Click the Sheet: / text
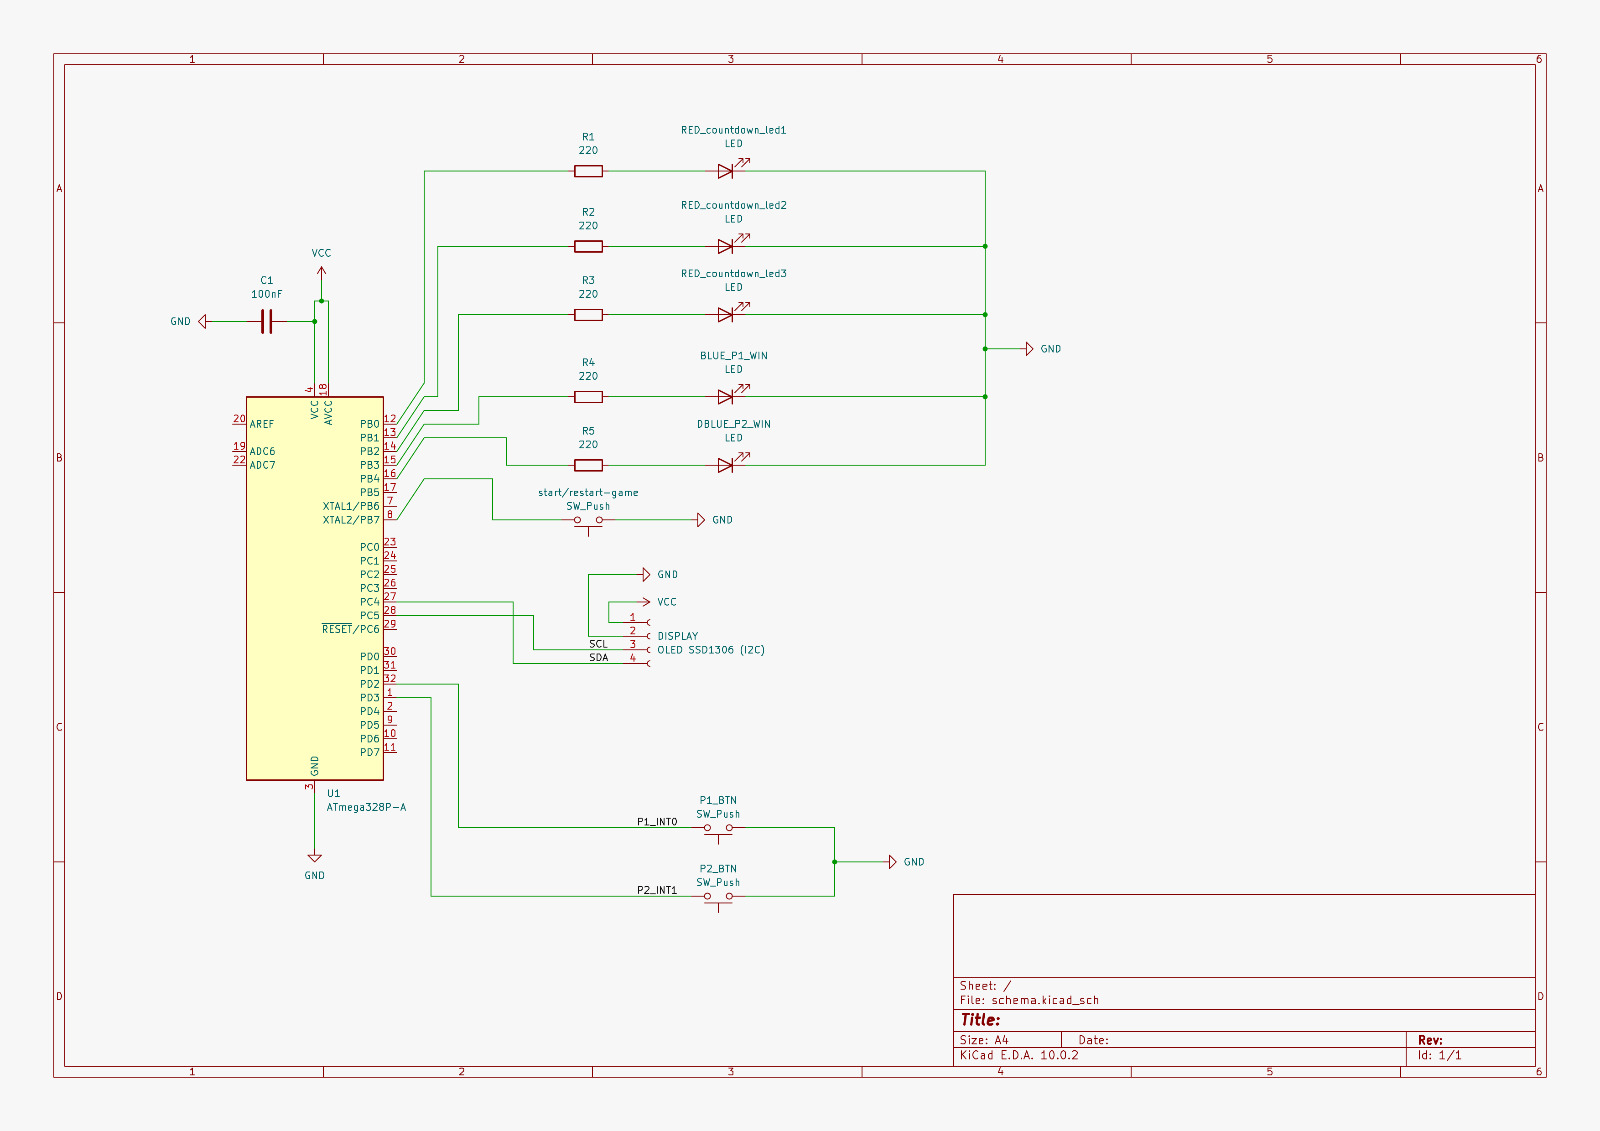 tap(985, 986)
